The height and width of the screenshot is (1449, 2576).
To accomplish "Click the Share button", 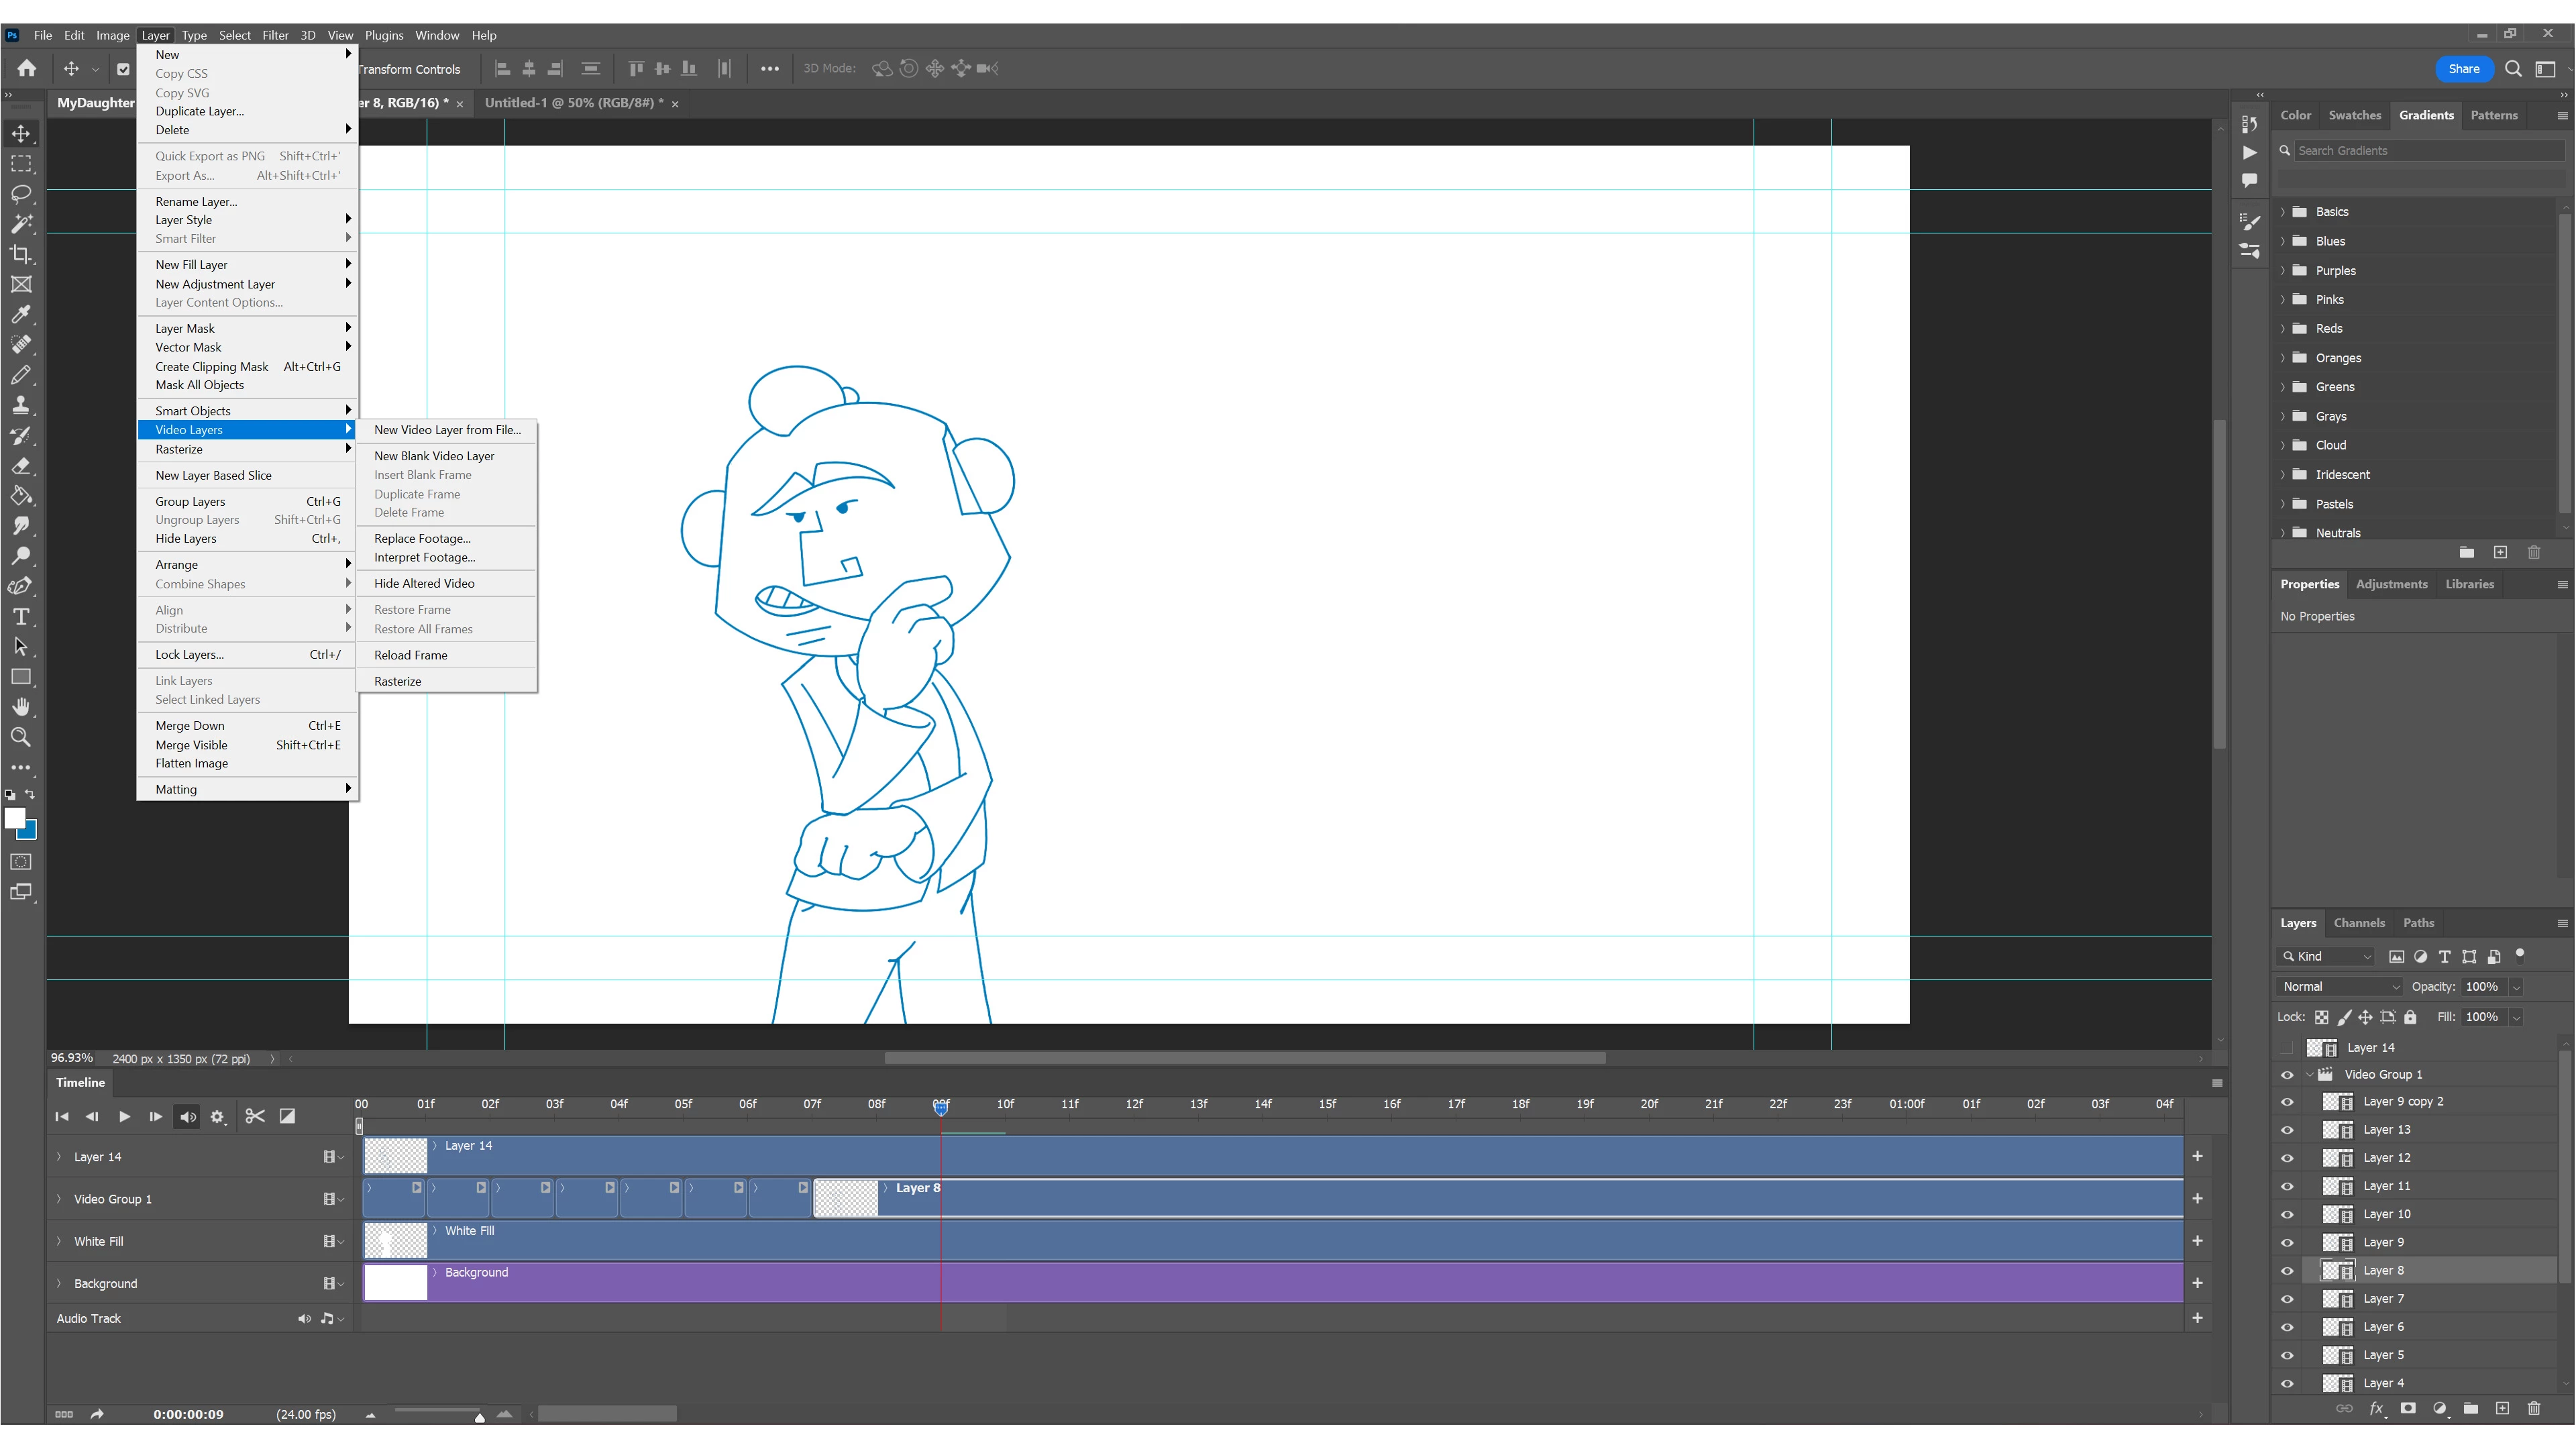I will click(x=2463, y=69).
